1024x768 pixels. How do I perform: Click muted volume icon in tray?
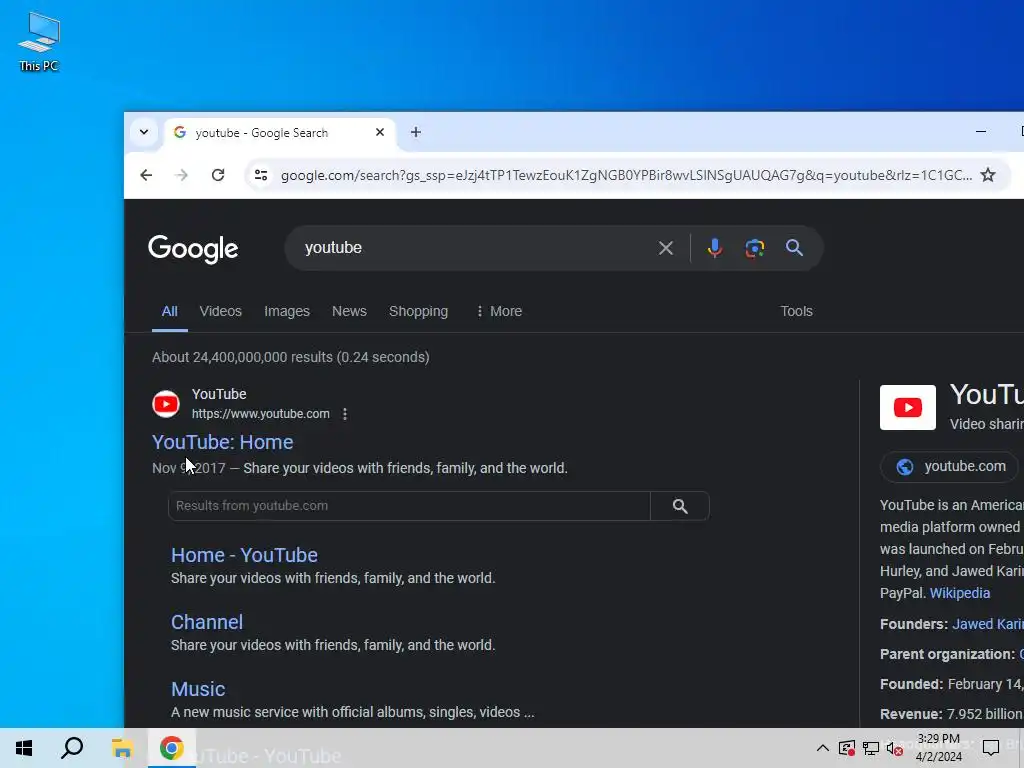[895, 748]
